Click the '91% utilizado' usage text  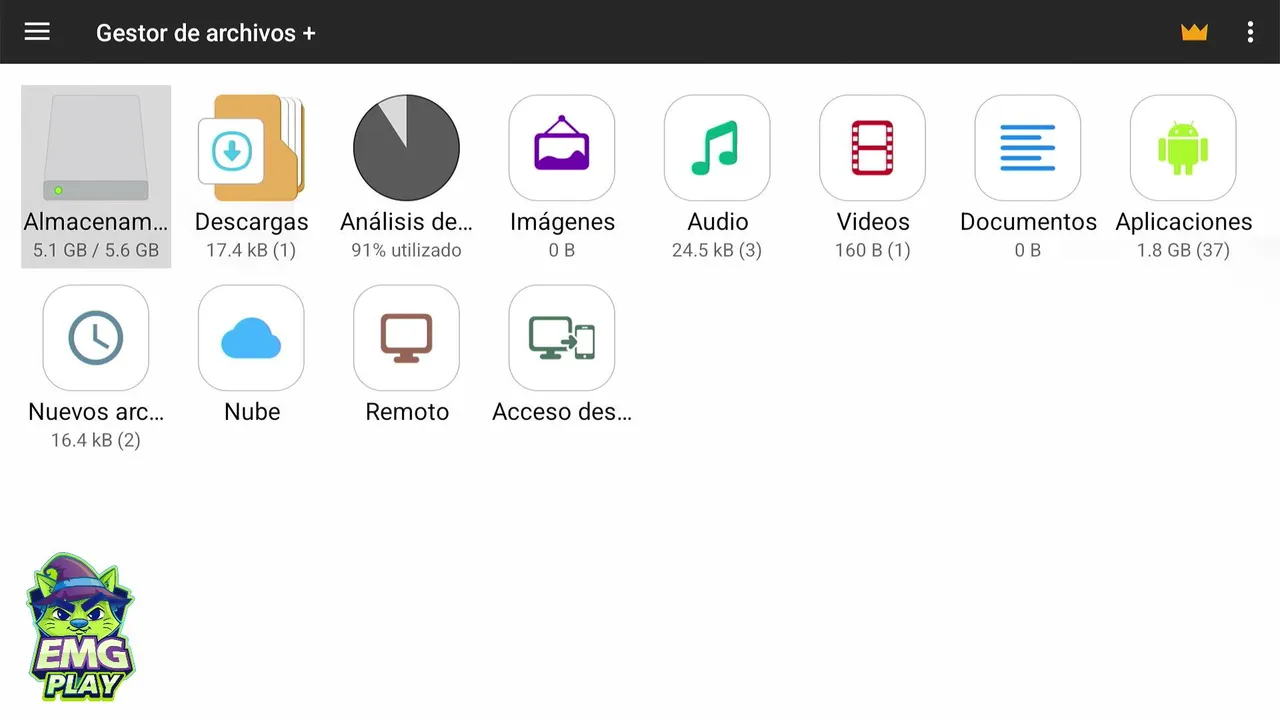point(406,250)
